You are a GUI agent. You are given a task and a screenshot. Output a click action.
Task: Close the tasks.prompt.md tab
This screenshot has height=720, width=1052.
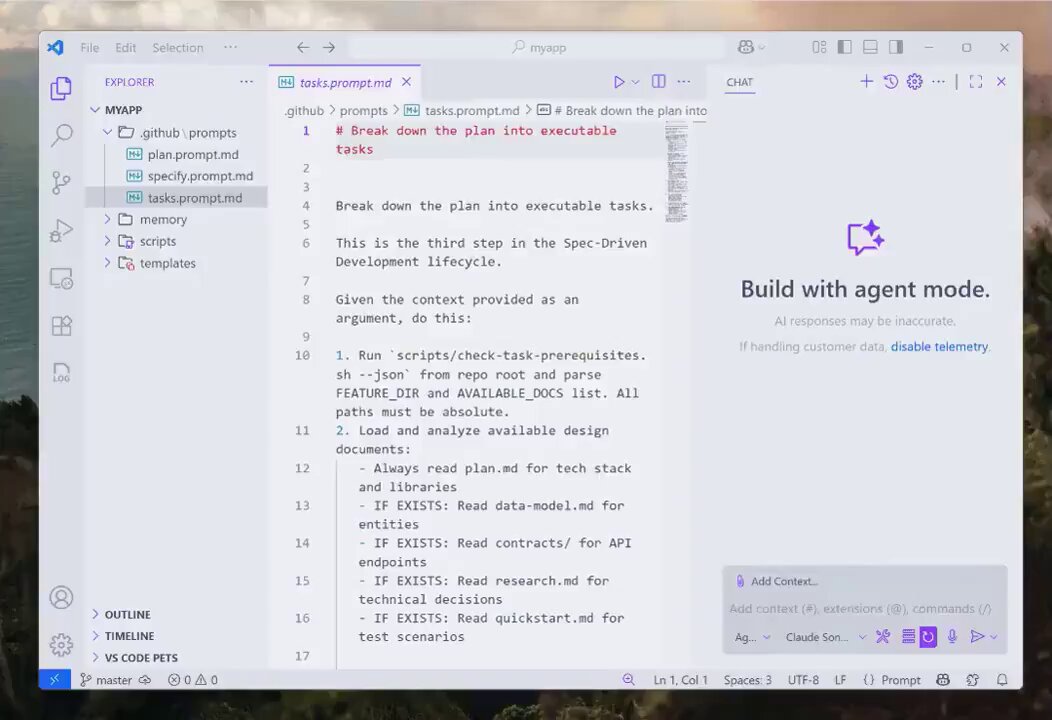(407, 82)
